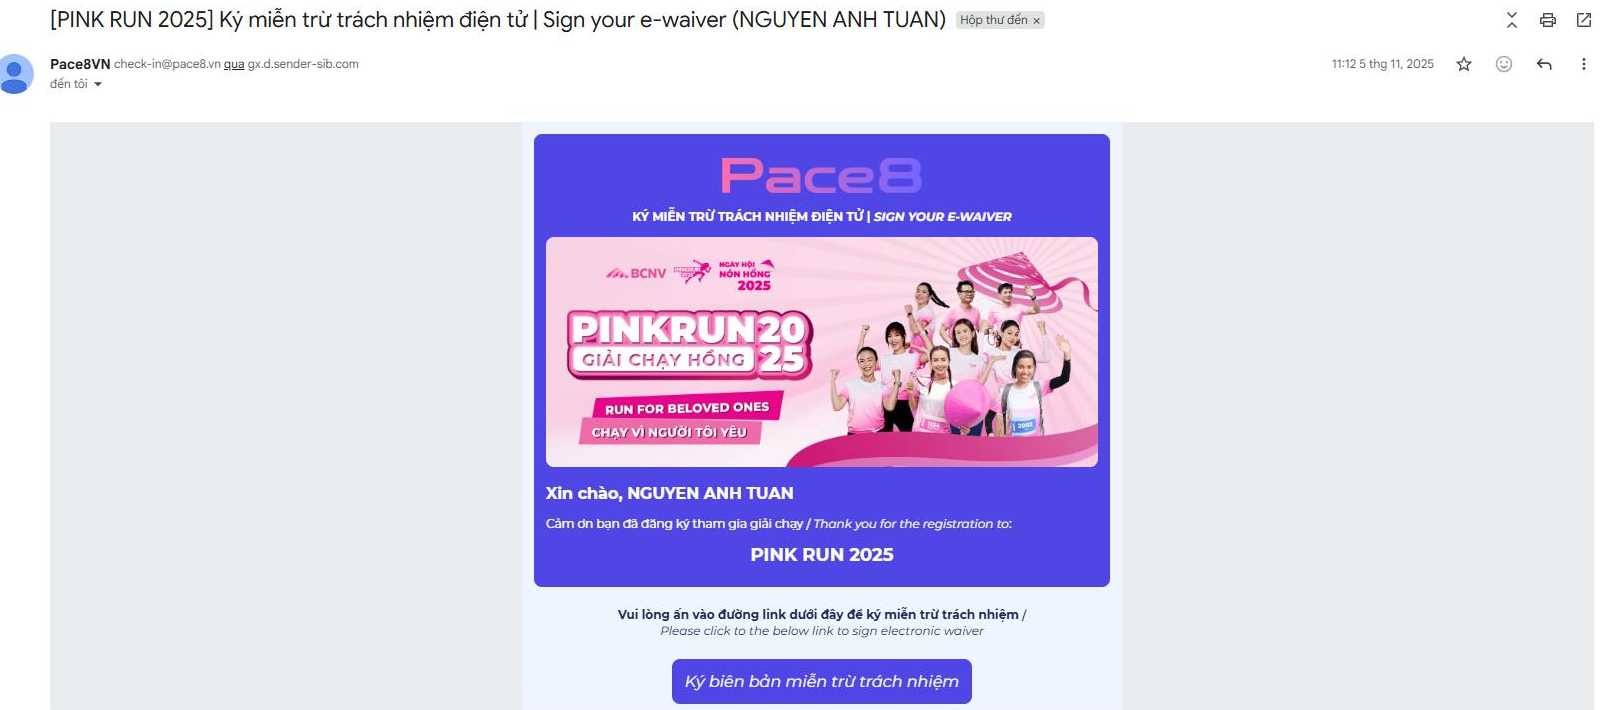The width and height of the screenshot is (1600, 710).
Task: Add an emoji reaction to the email
Action: coord(1503,64)
